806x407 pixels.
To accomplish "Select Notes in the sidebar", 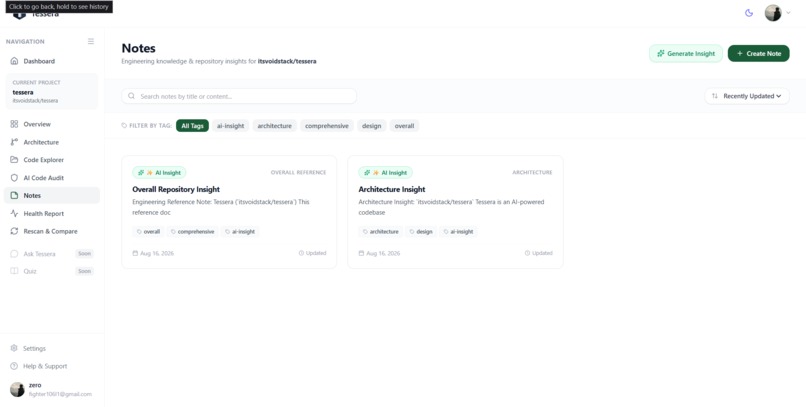I will pyautogui.click(x=51, y=196).
